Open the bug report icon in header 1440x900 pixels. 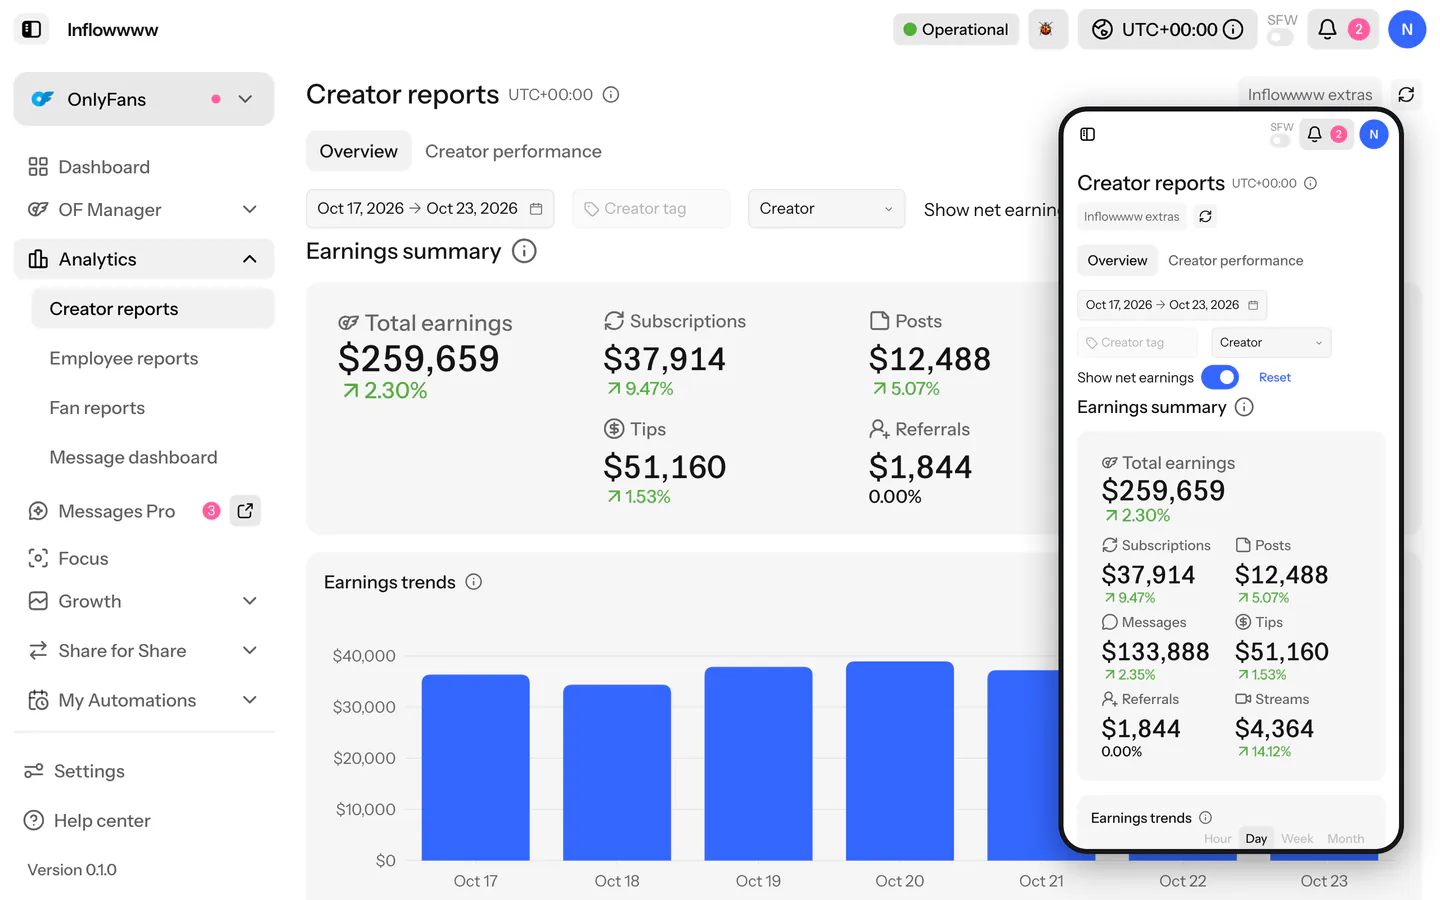[x=1047, y=29]
